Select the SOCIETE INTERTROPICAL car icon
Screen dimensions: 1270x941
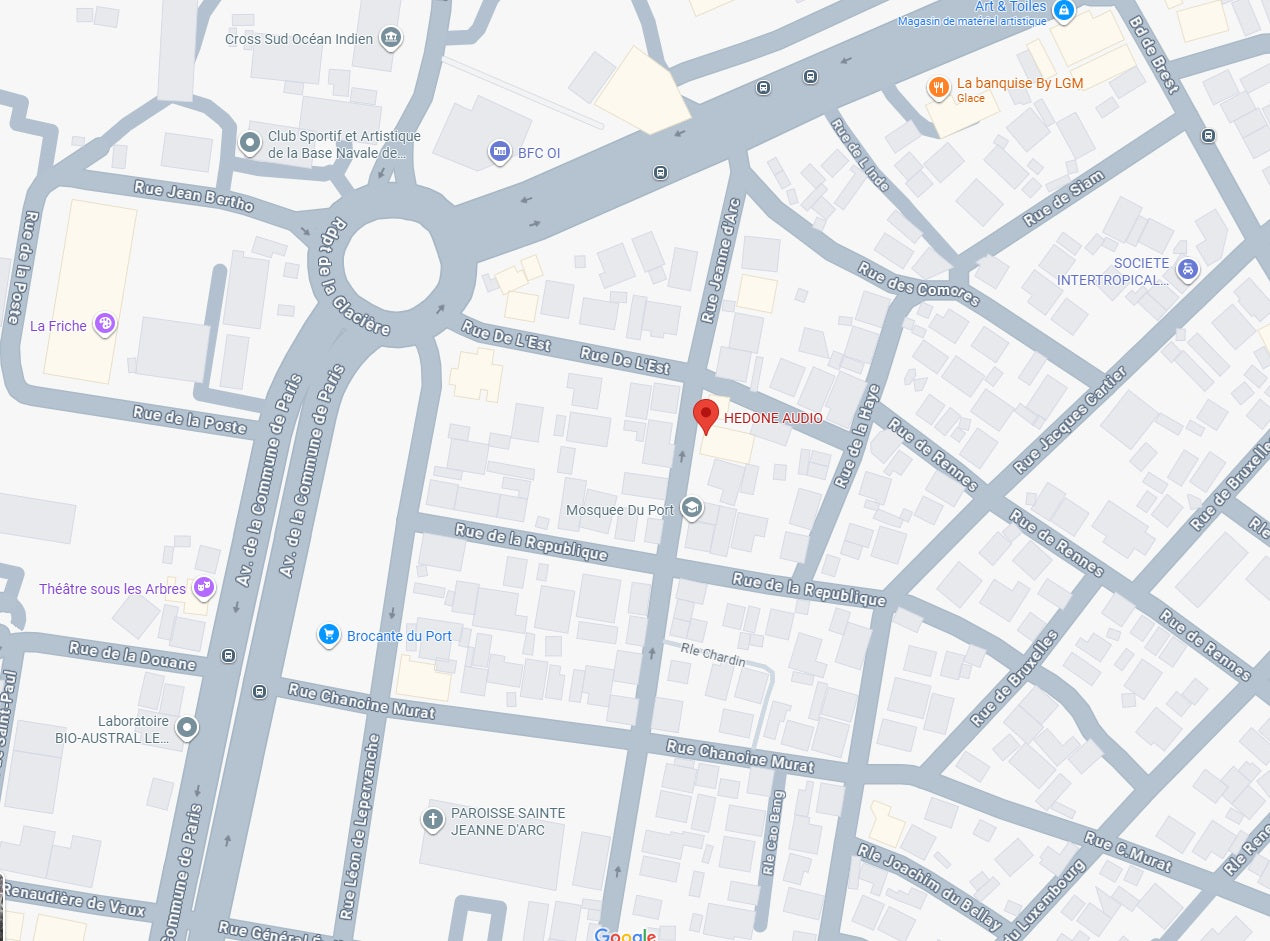click(x=1187, y=269)
